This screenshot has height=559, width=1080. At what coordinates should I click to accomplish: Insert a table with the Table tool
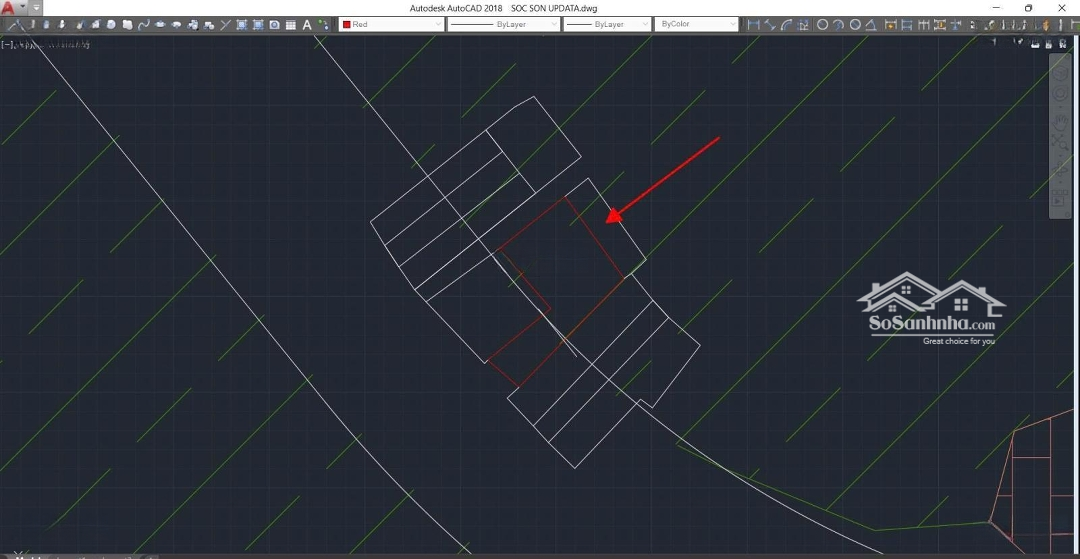291,25
